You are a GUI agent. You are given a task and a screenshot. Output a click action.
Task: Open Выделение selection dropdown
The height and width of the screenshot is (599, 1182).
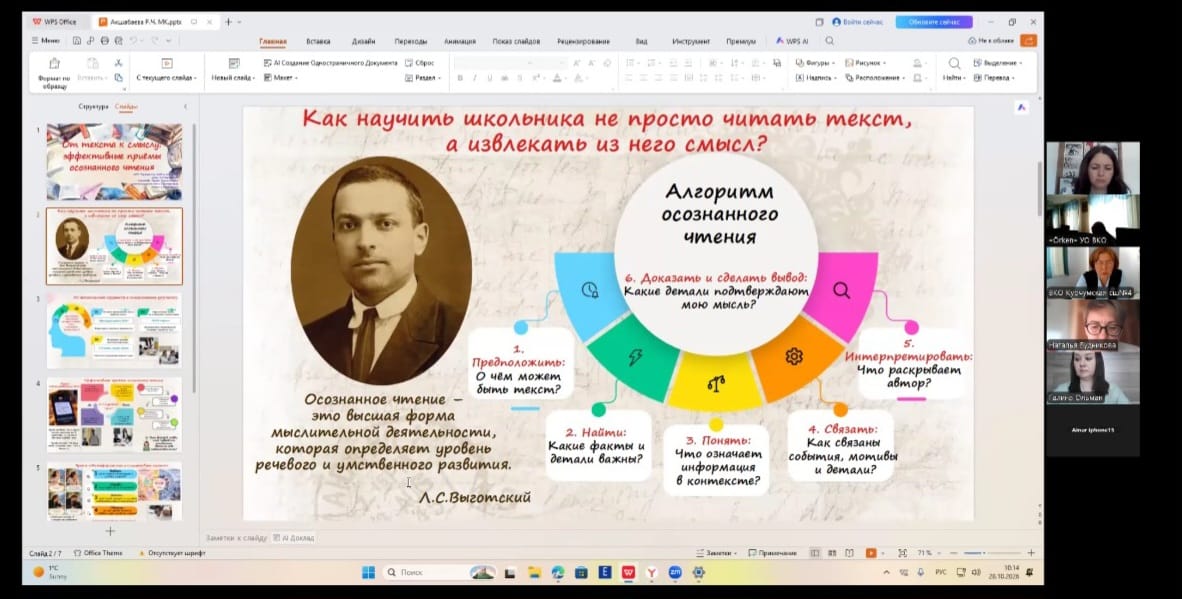pos(998,63)
